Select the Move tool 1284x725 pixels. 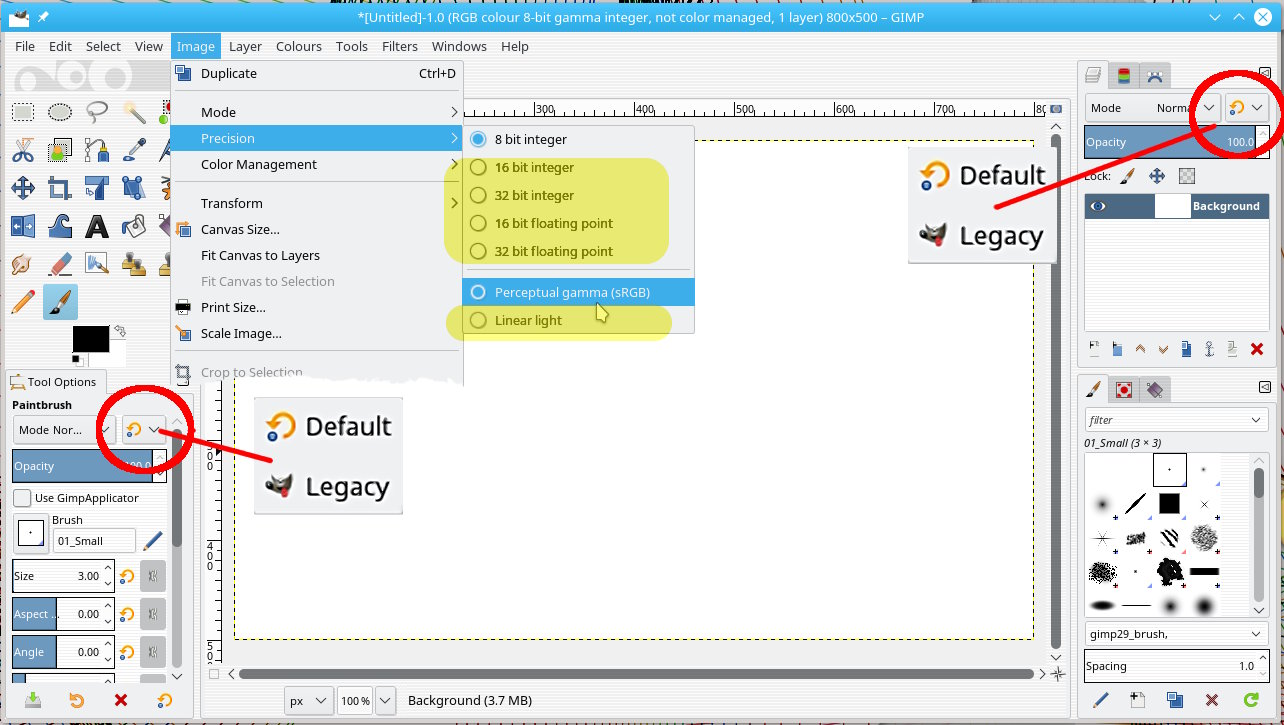(23, 188)
